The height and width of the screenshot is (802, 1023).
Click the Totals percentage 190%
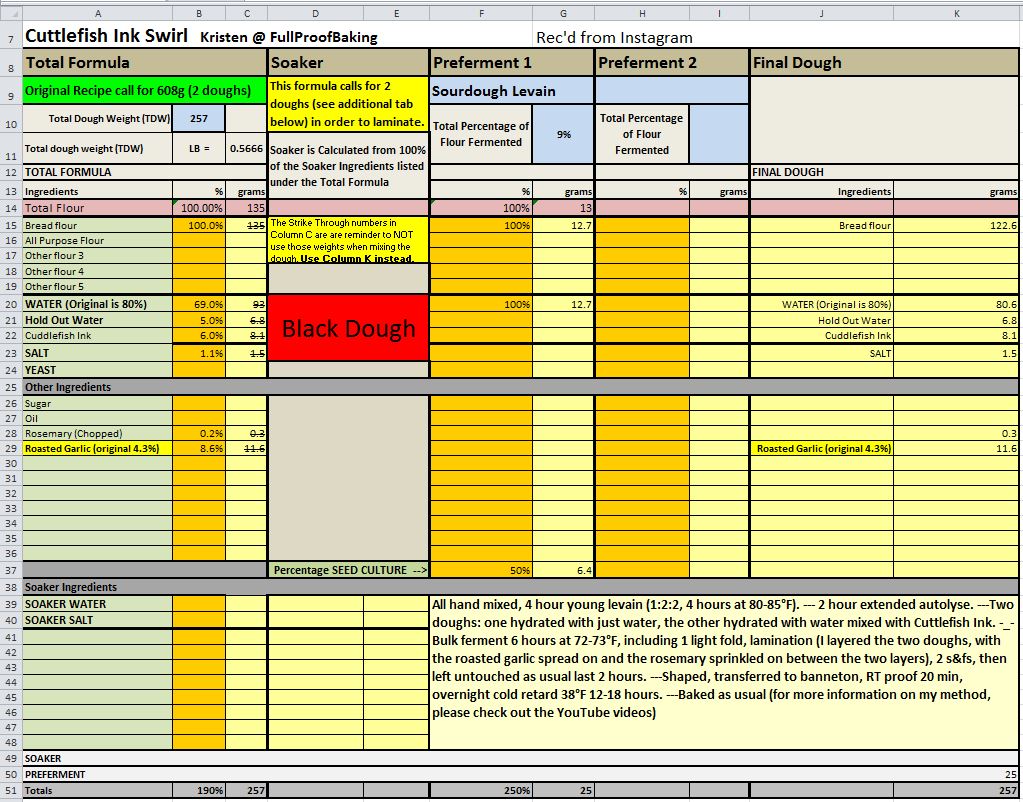pos(199,790)
